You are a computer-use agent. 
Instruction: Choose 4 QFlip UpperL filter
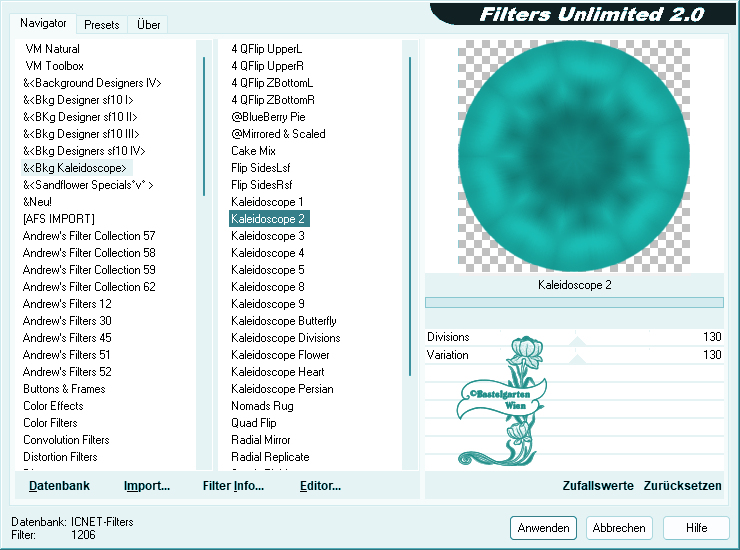266,49
